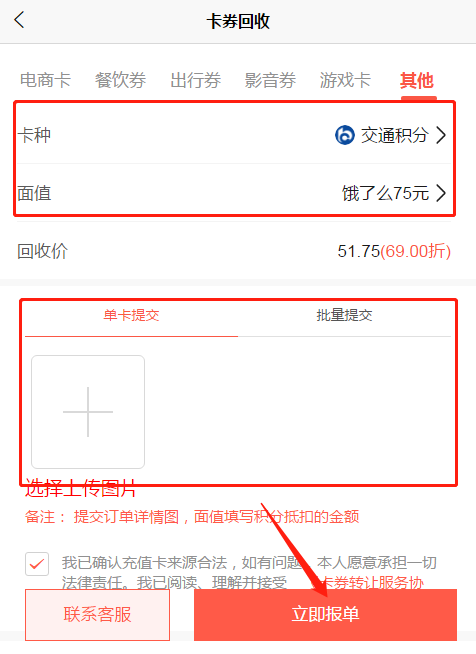The width and height of the screenshot is (476, 654).
Task: Click the 联系客服 contact support button
Action: pyautogui.click(x=97, y=614)
